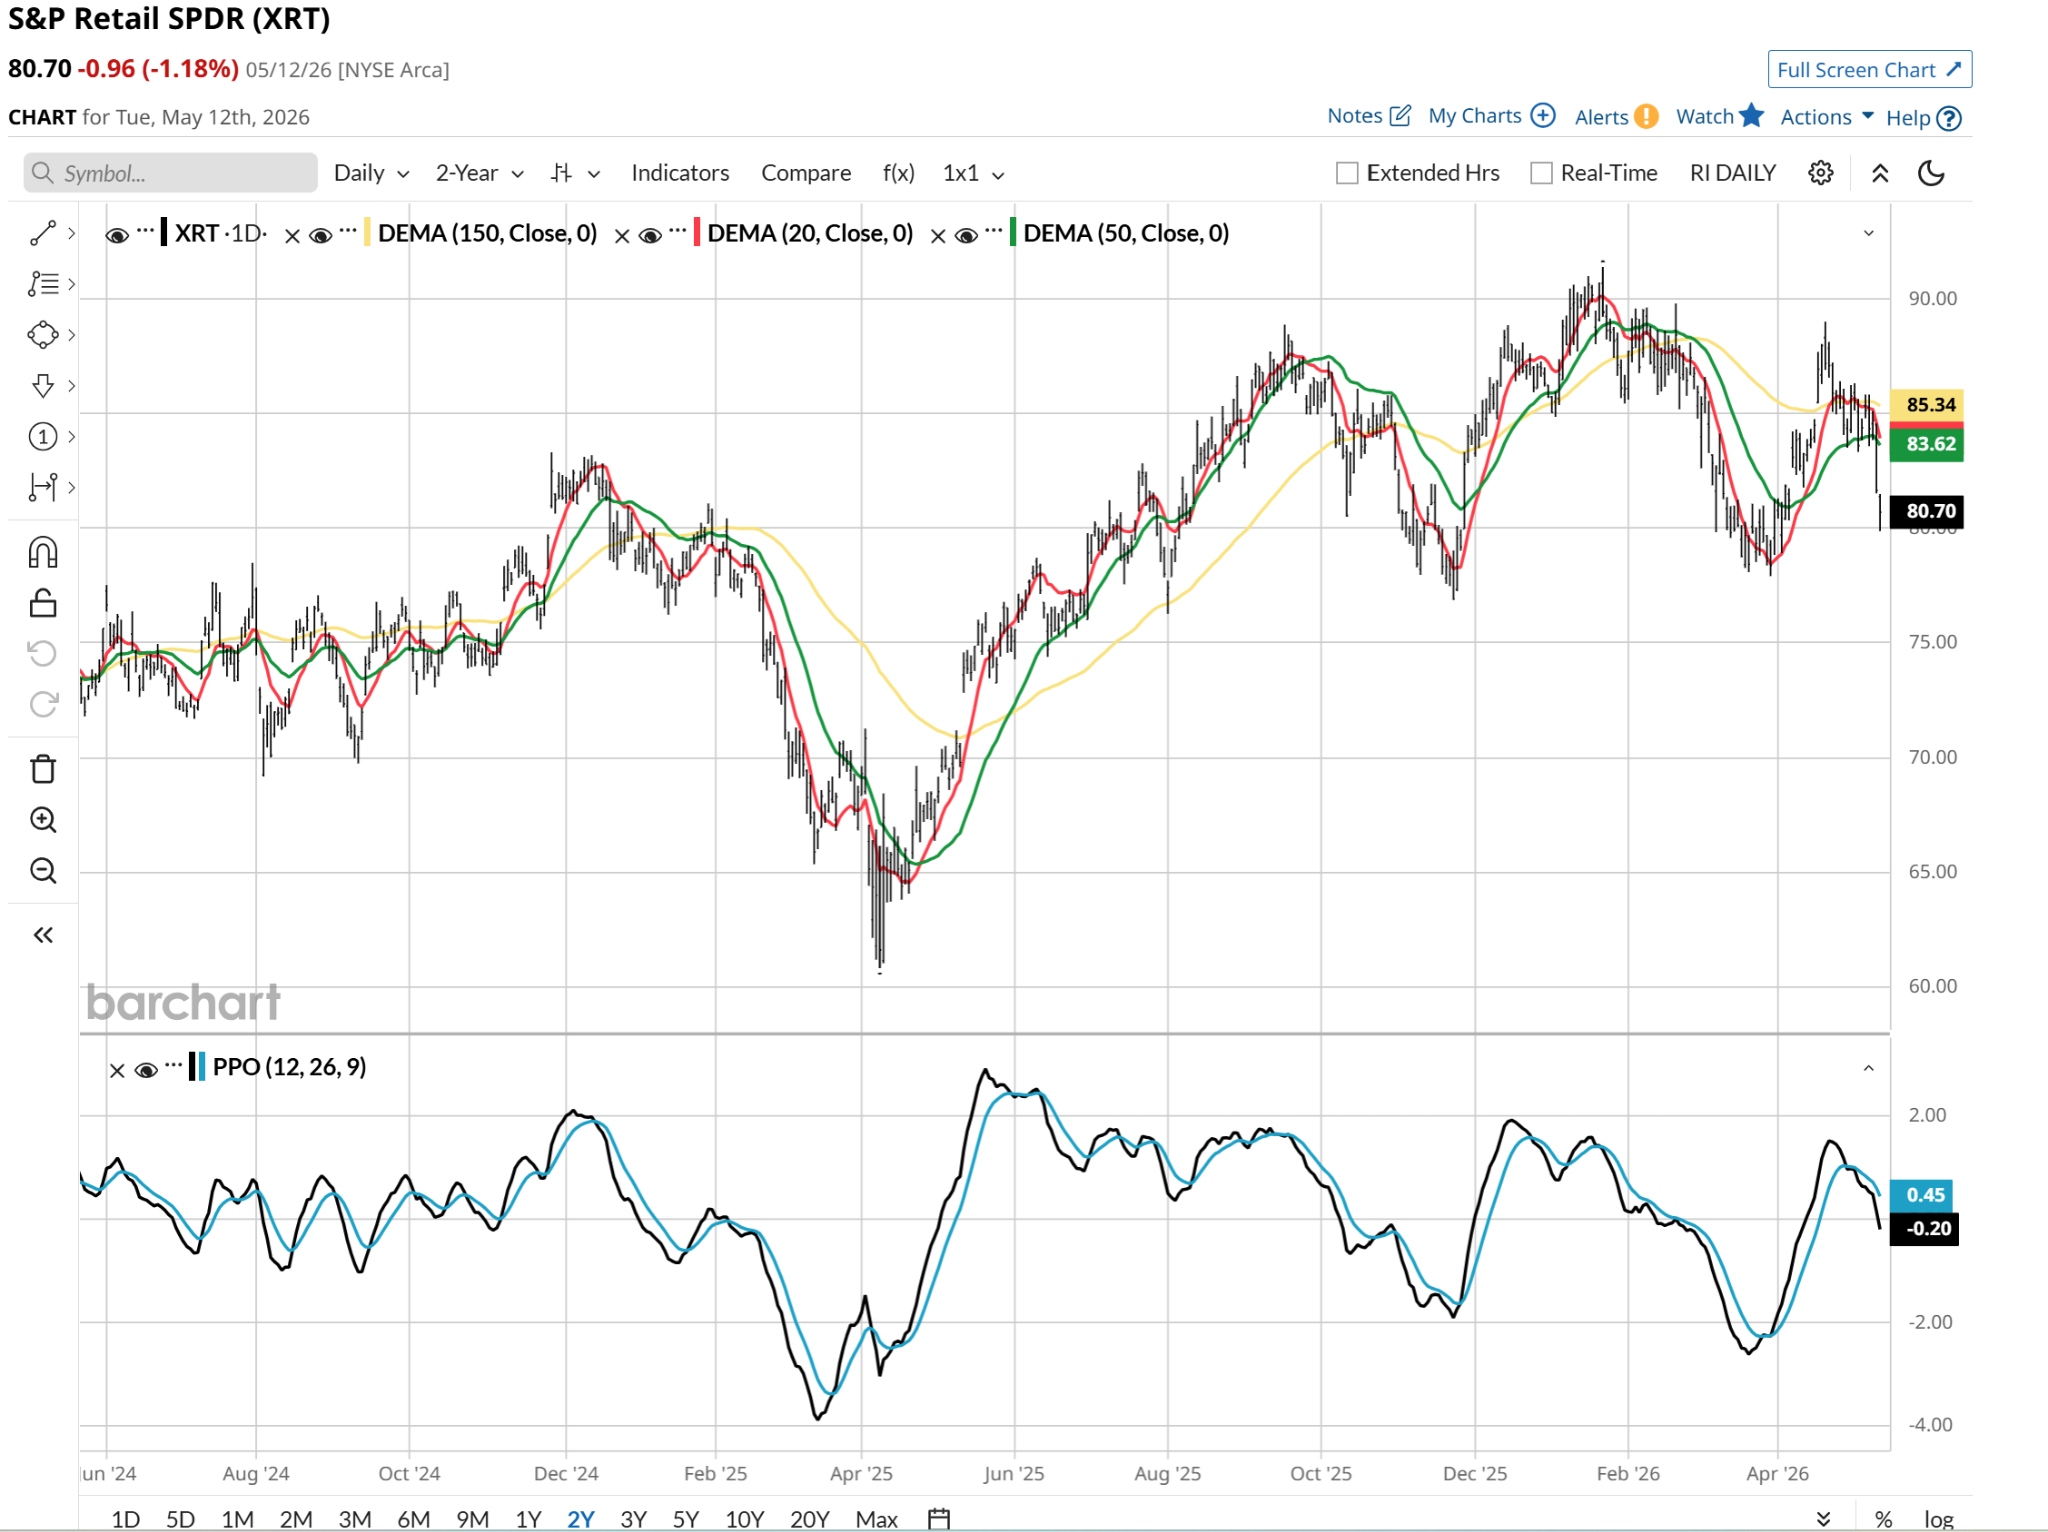Select the 6M time range tab

pyautogui.click(x=413, y=1519)
